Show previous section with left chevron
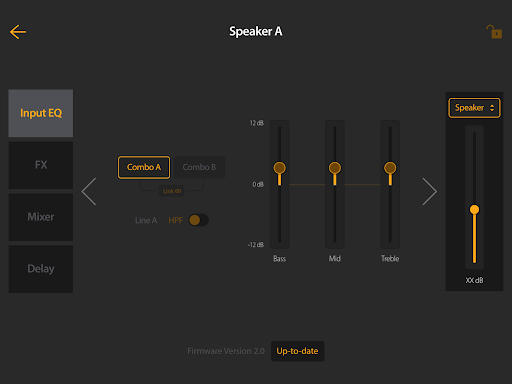 point(89,191)
